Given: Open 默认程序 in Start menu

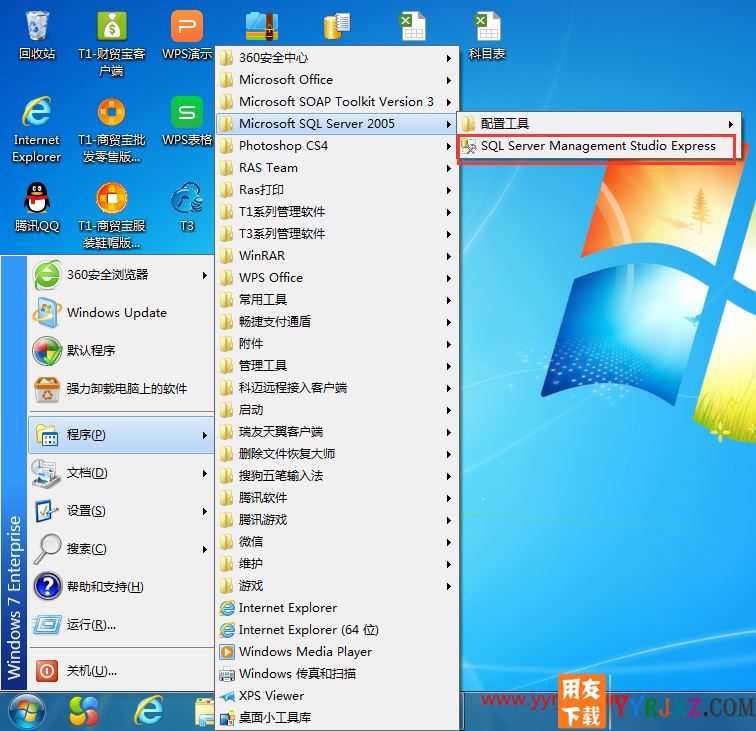Looking at the screenshot, I should [122, 351].
